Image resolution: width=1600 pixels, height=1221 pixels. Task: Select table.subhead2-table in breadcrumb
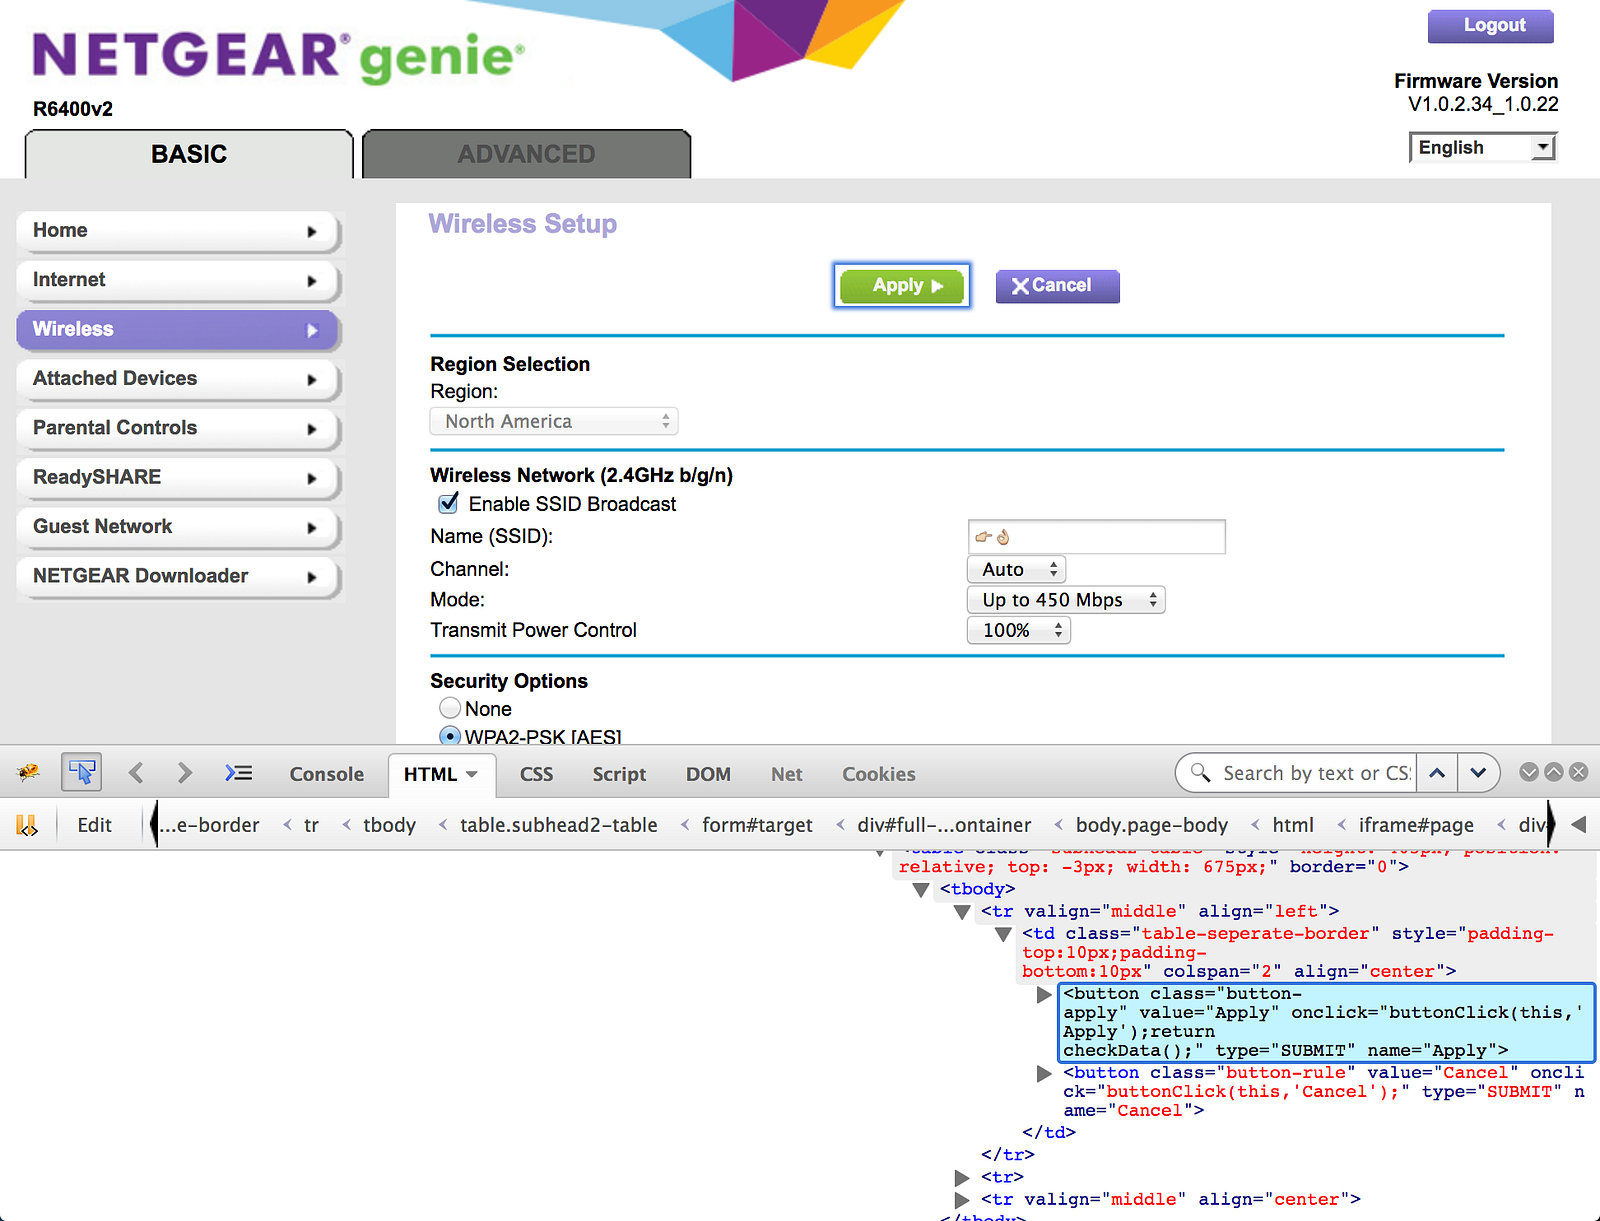coord(558,825)
